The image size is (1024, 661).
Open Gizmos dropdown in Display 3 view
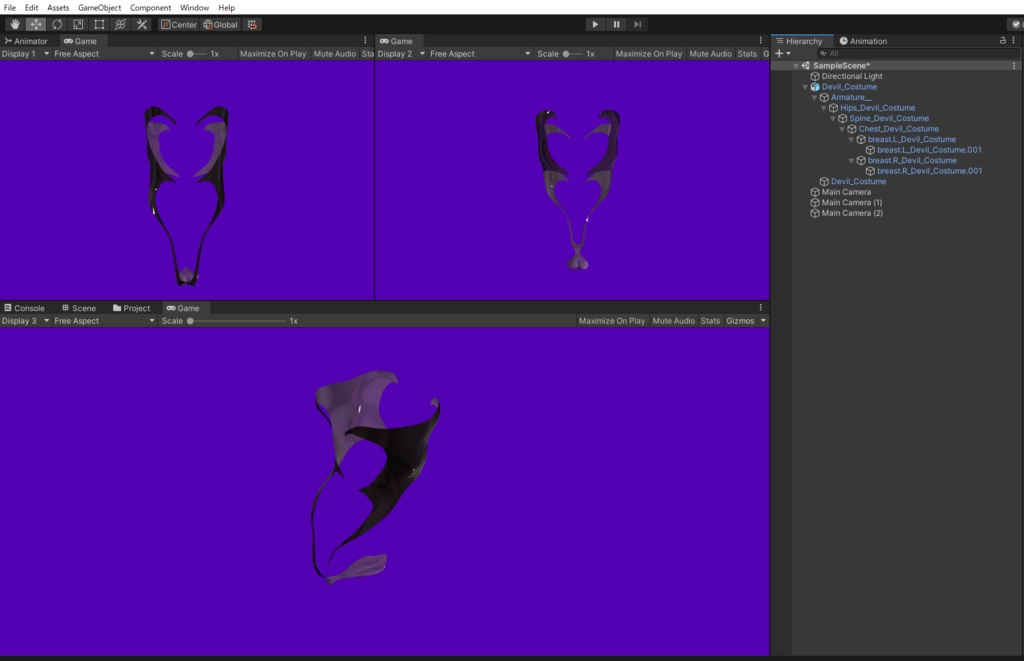click(746, 321)
